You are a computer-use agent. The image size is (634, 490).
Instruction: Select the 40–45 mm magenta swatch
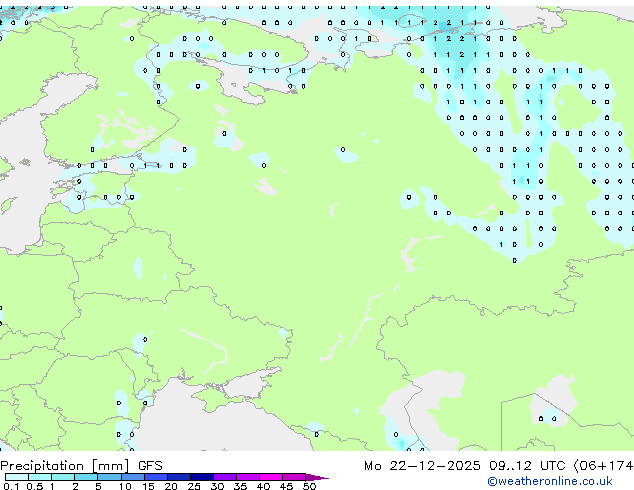click(x=271, y=477)
